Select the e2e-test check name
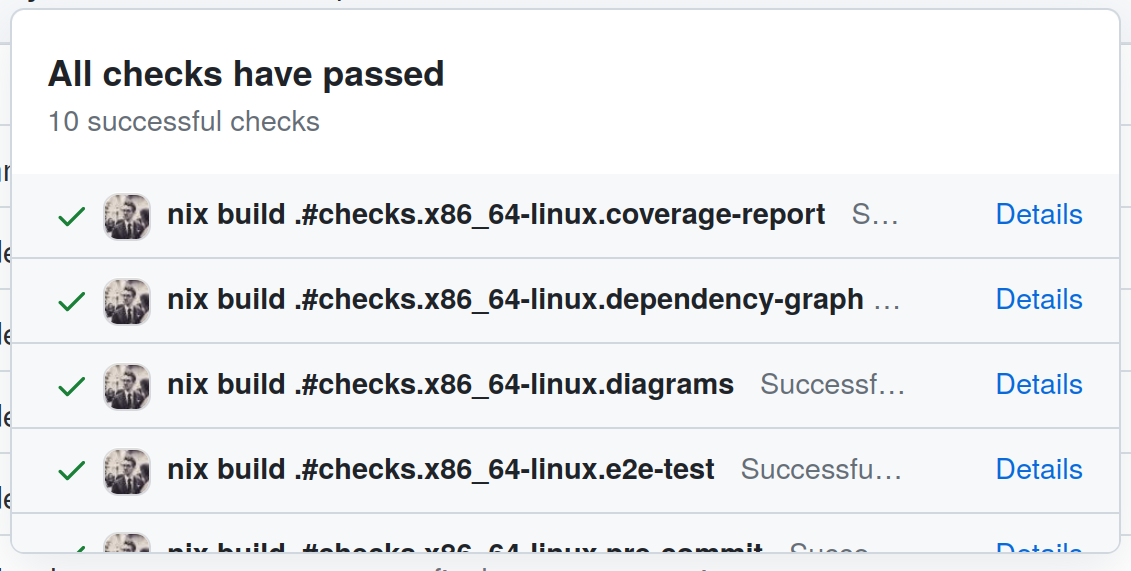Viewport: 1131px width, 571px height. (x=441, y=470)
